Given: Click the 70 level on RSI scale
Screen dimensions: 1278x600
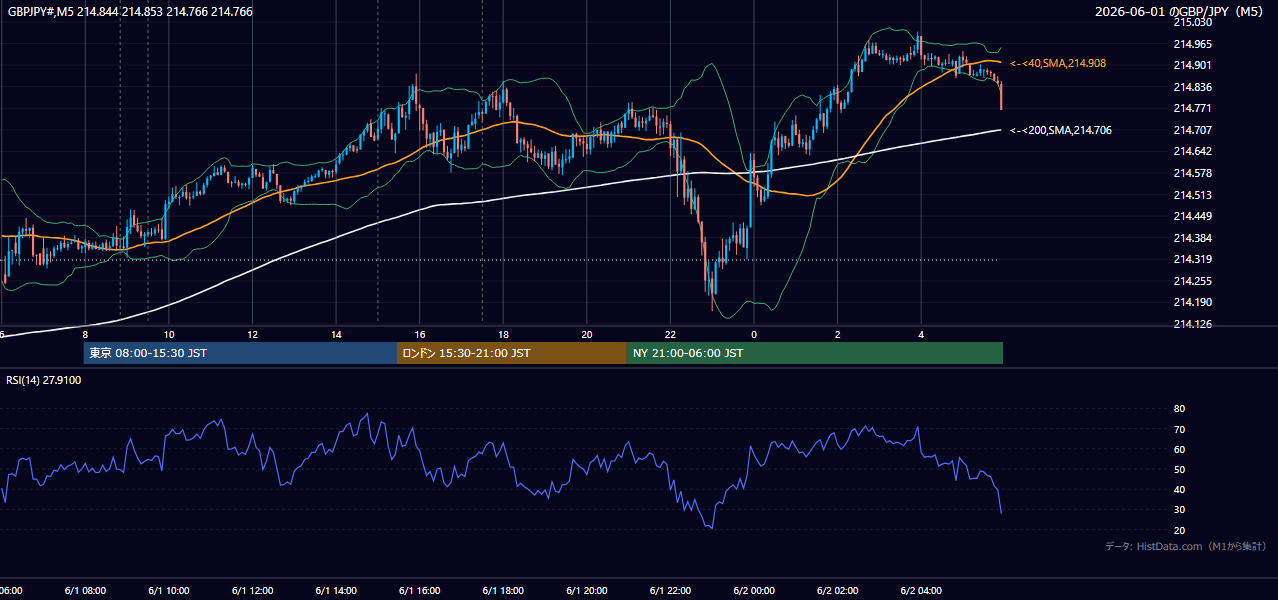Looking at the screenshot, I should [x=1179, y=429].
